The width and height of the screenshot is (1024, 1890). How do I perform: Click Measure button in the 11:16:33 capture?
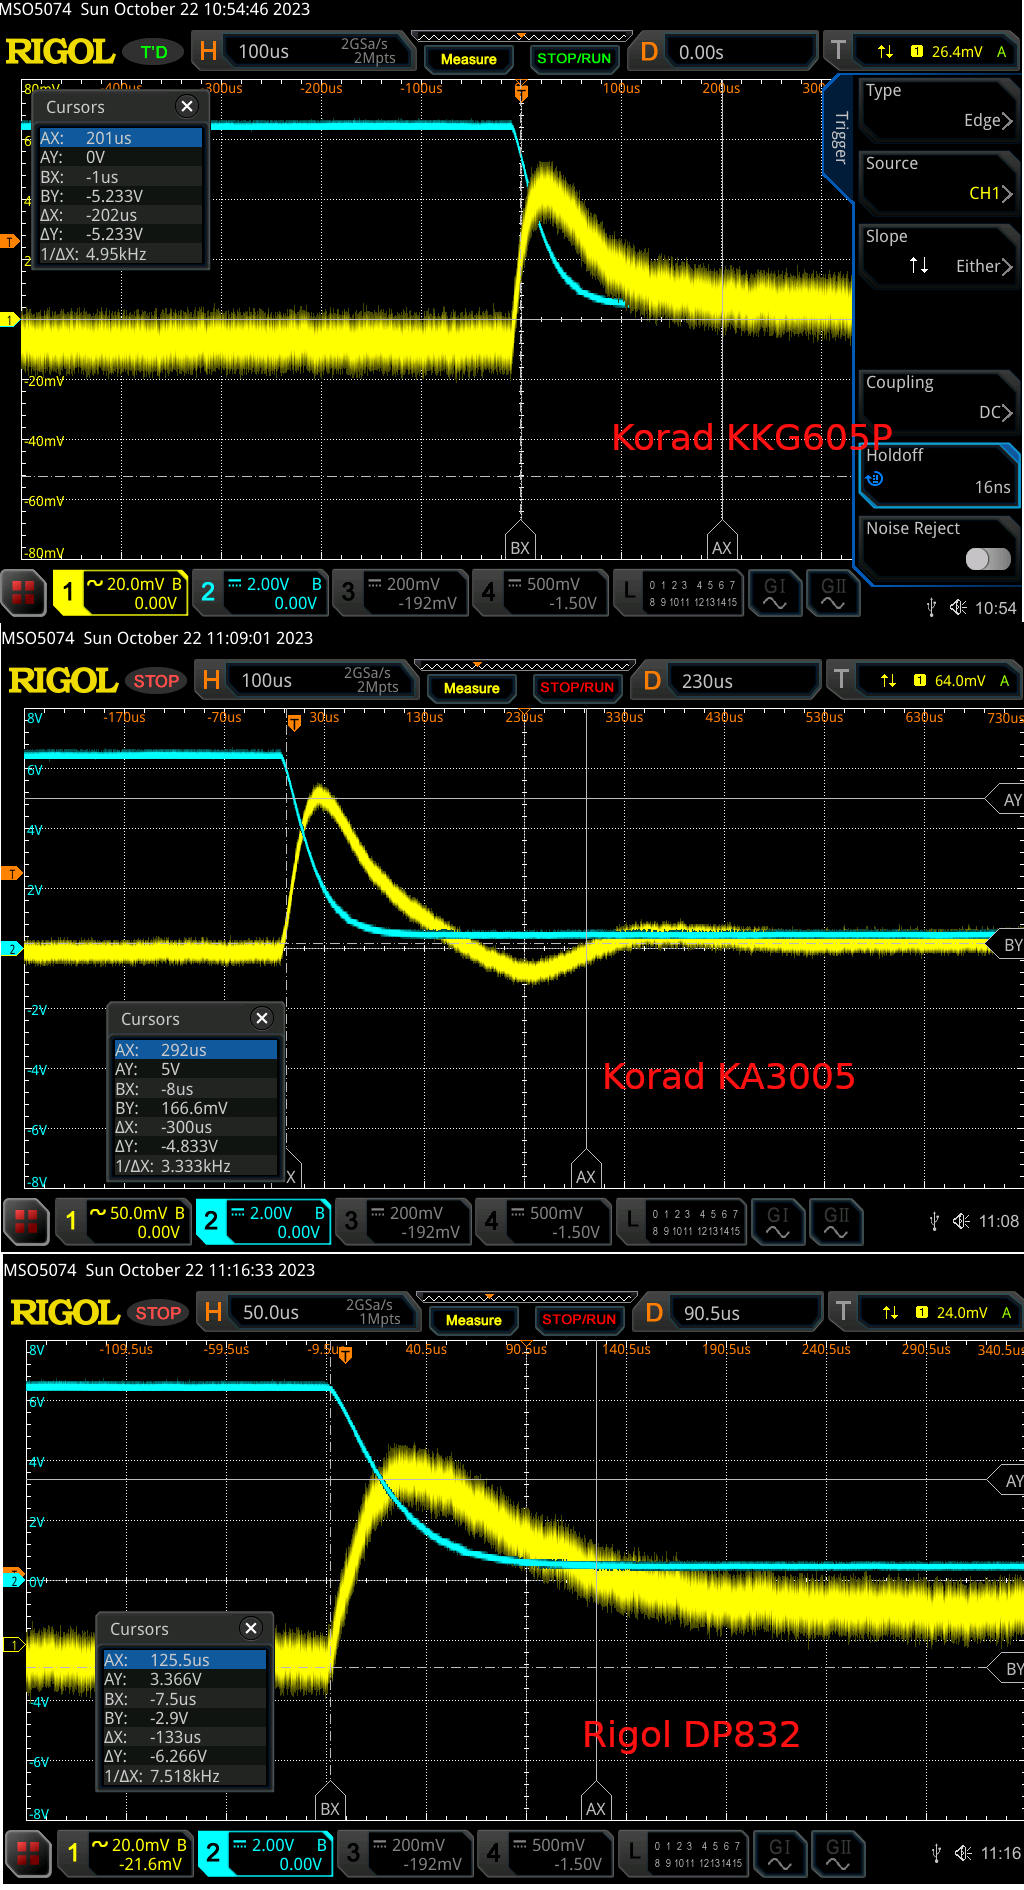pyautogui.click(x=473, y=1320)
